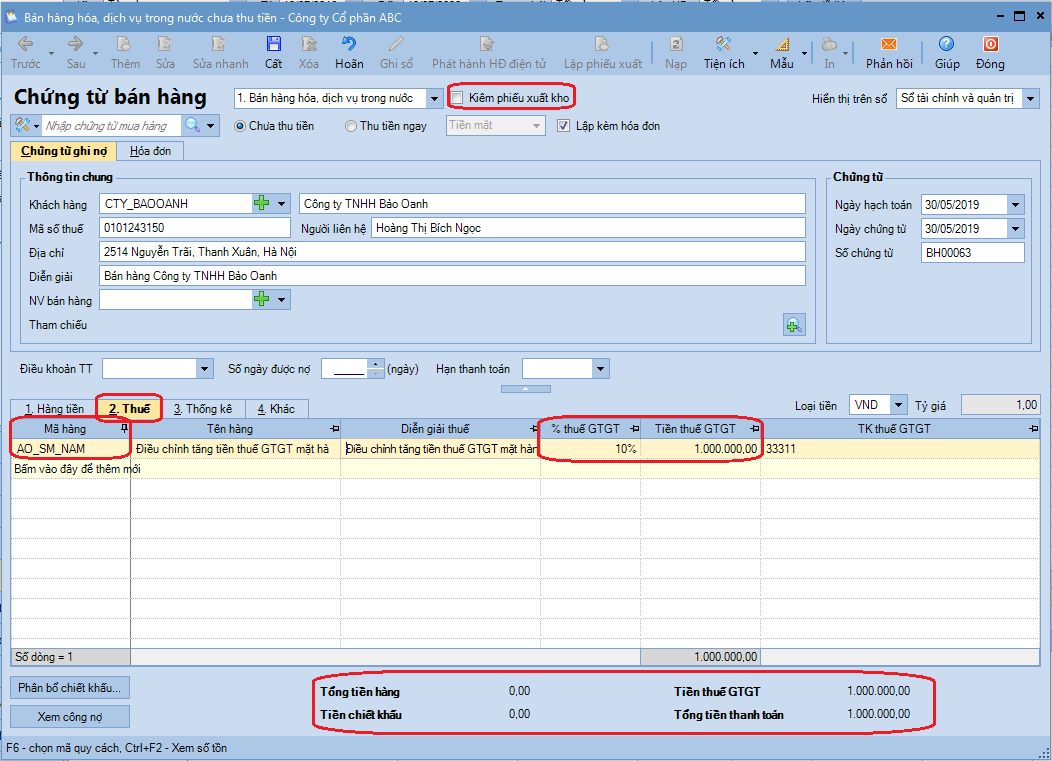Collapse header panel with the small arrow bar
The height and width of the screenshot is (761, 1052).
pyautogui.click(x=525, y=389)
